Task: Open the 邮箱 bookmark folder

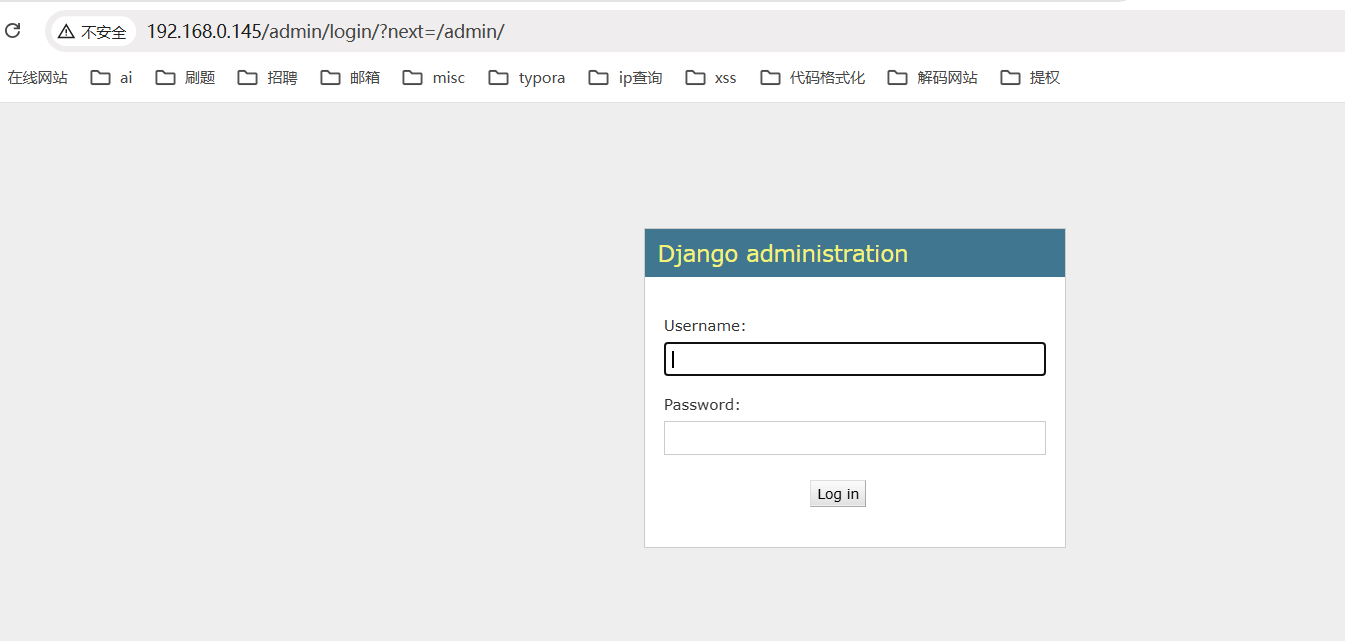Action: pyautogui.click(x=350, y=78)
